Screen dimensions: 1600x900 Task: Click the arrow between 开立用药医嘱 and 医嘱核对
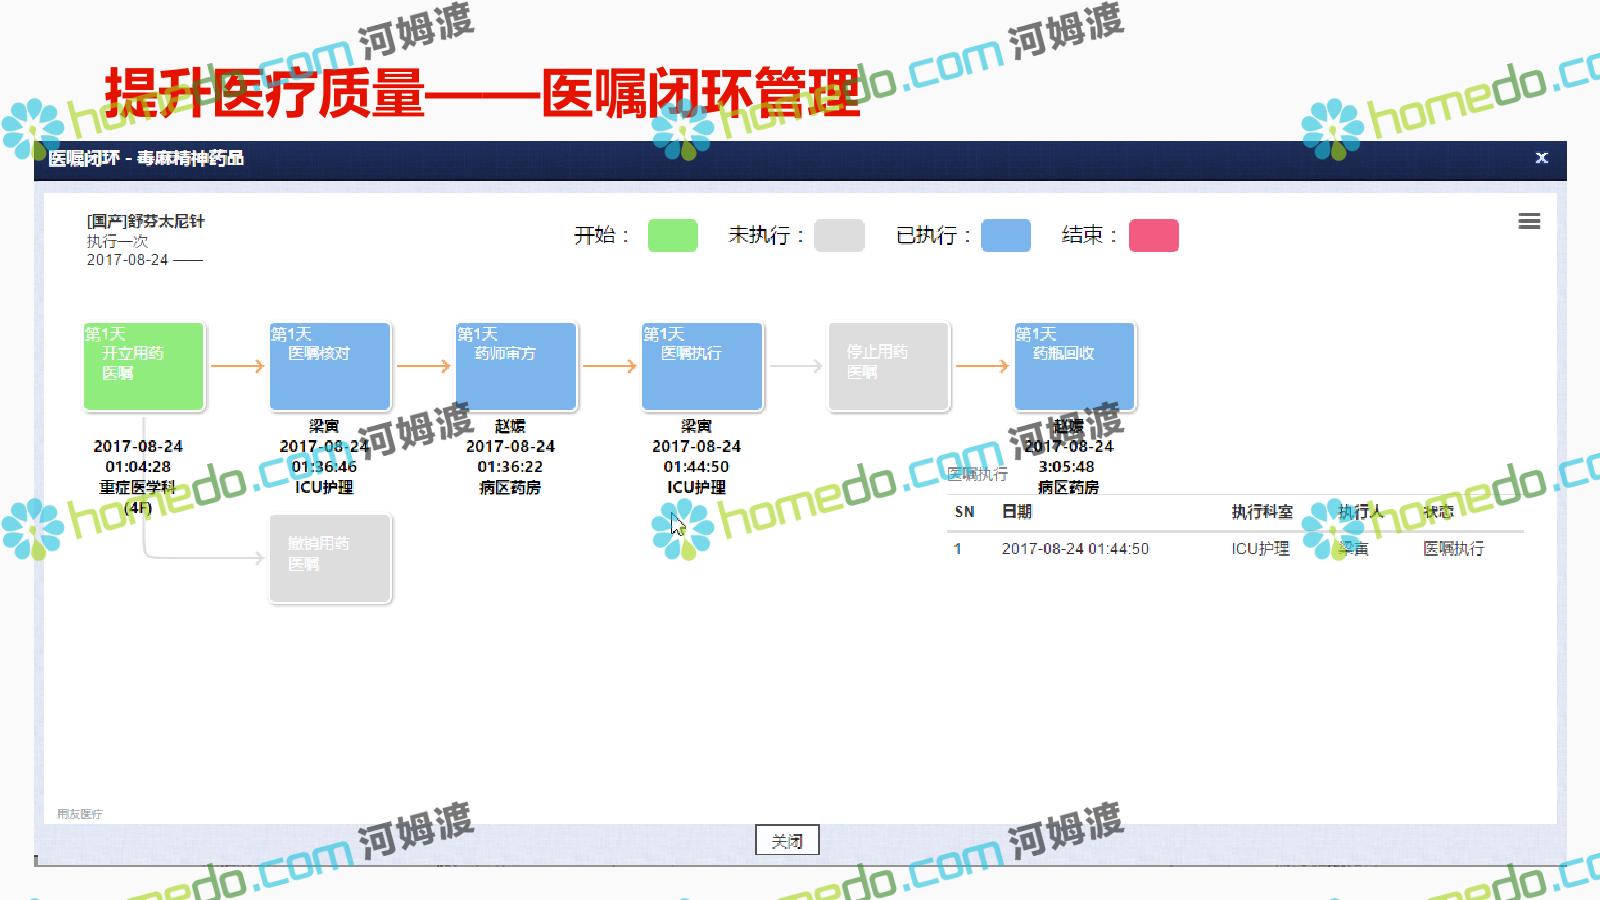coord(237,366)
